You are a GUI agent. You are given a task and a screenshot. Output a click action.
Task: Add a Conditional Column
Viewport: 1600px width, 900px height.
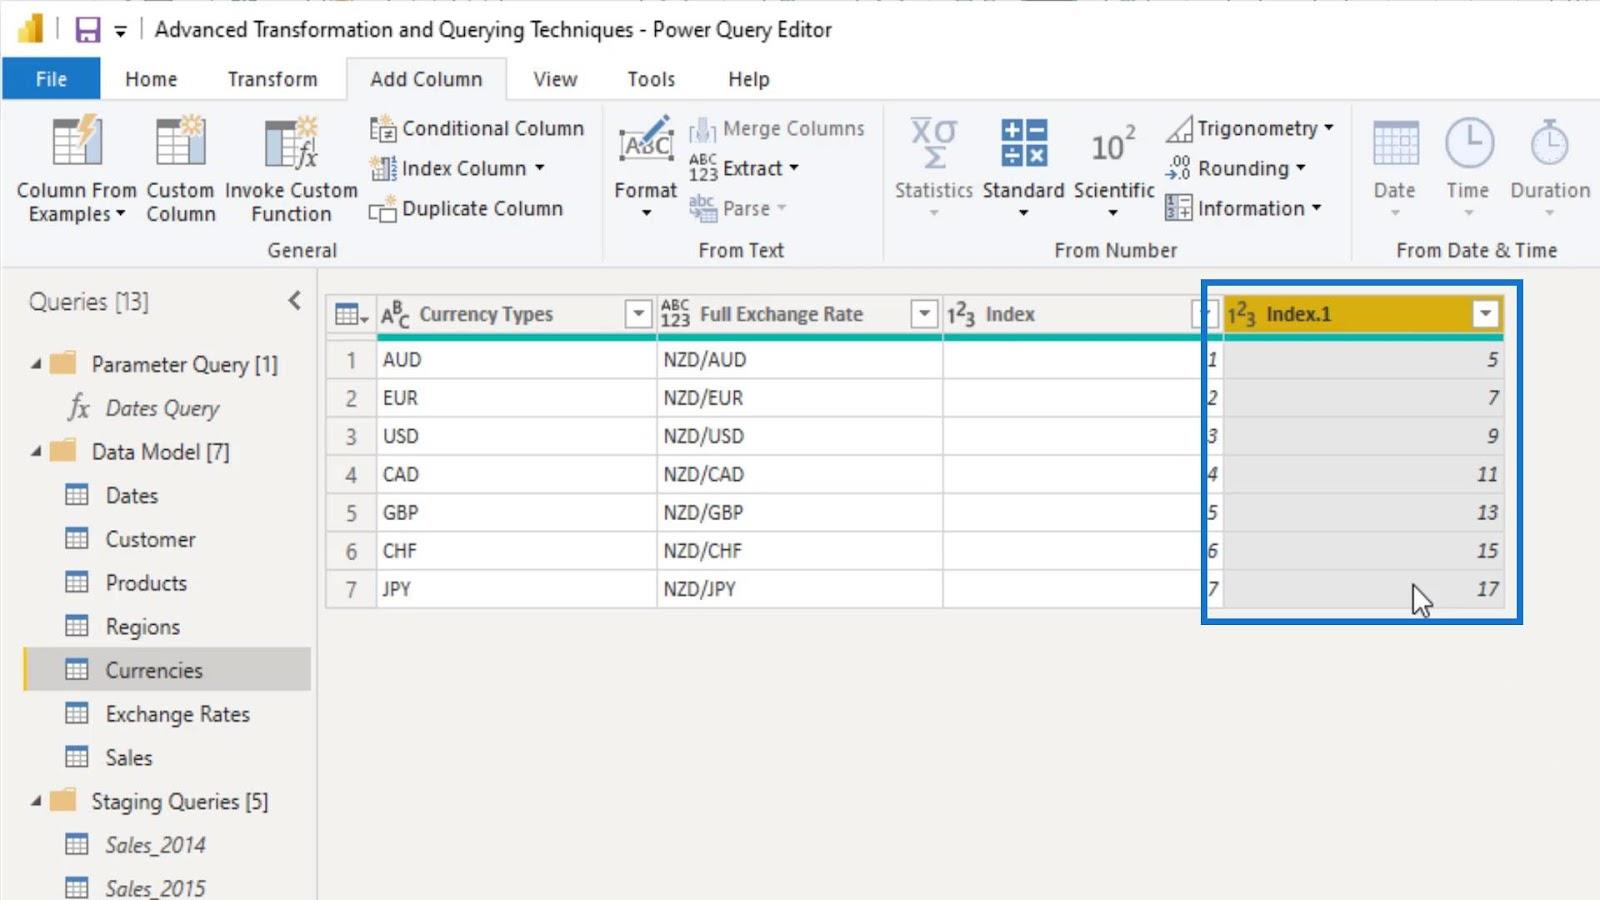pos(477,128)
